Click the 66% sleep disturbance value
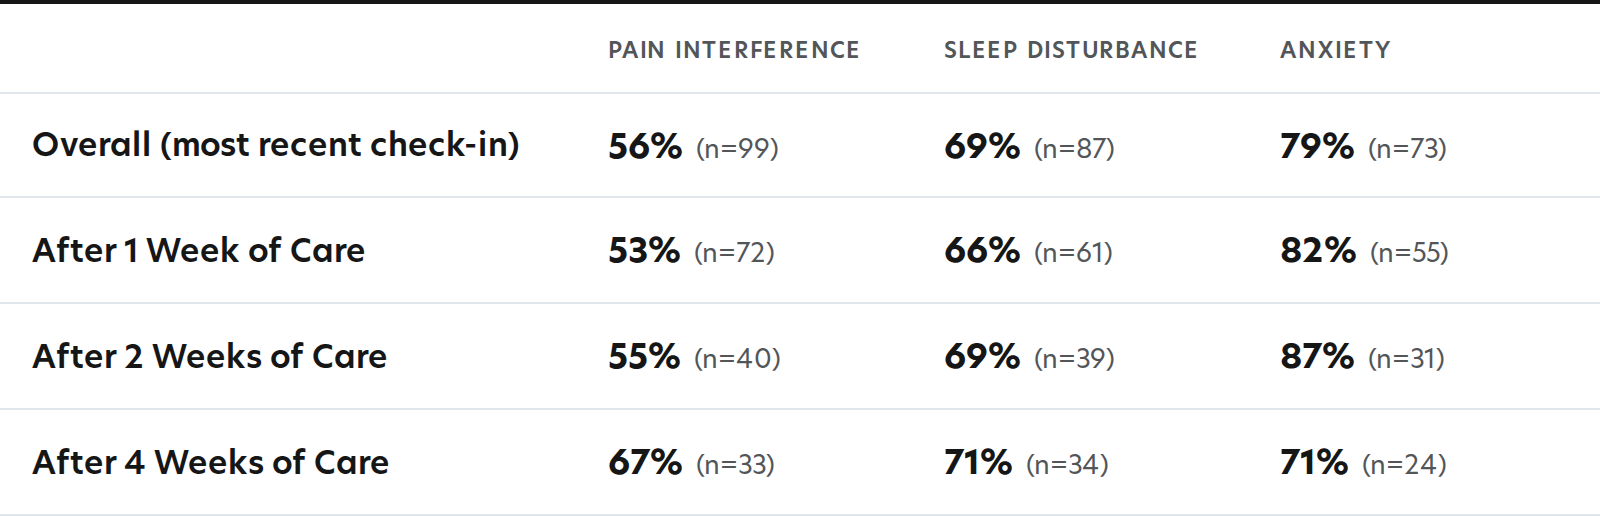Viewport: 1600px width, 516px height. pyautogui.click(x=982, y=251)
